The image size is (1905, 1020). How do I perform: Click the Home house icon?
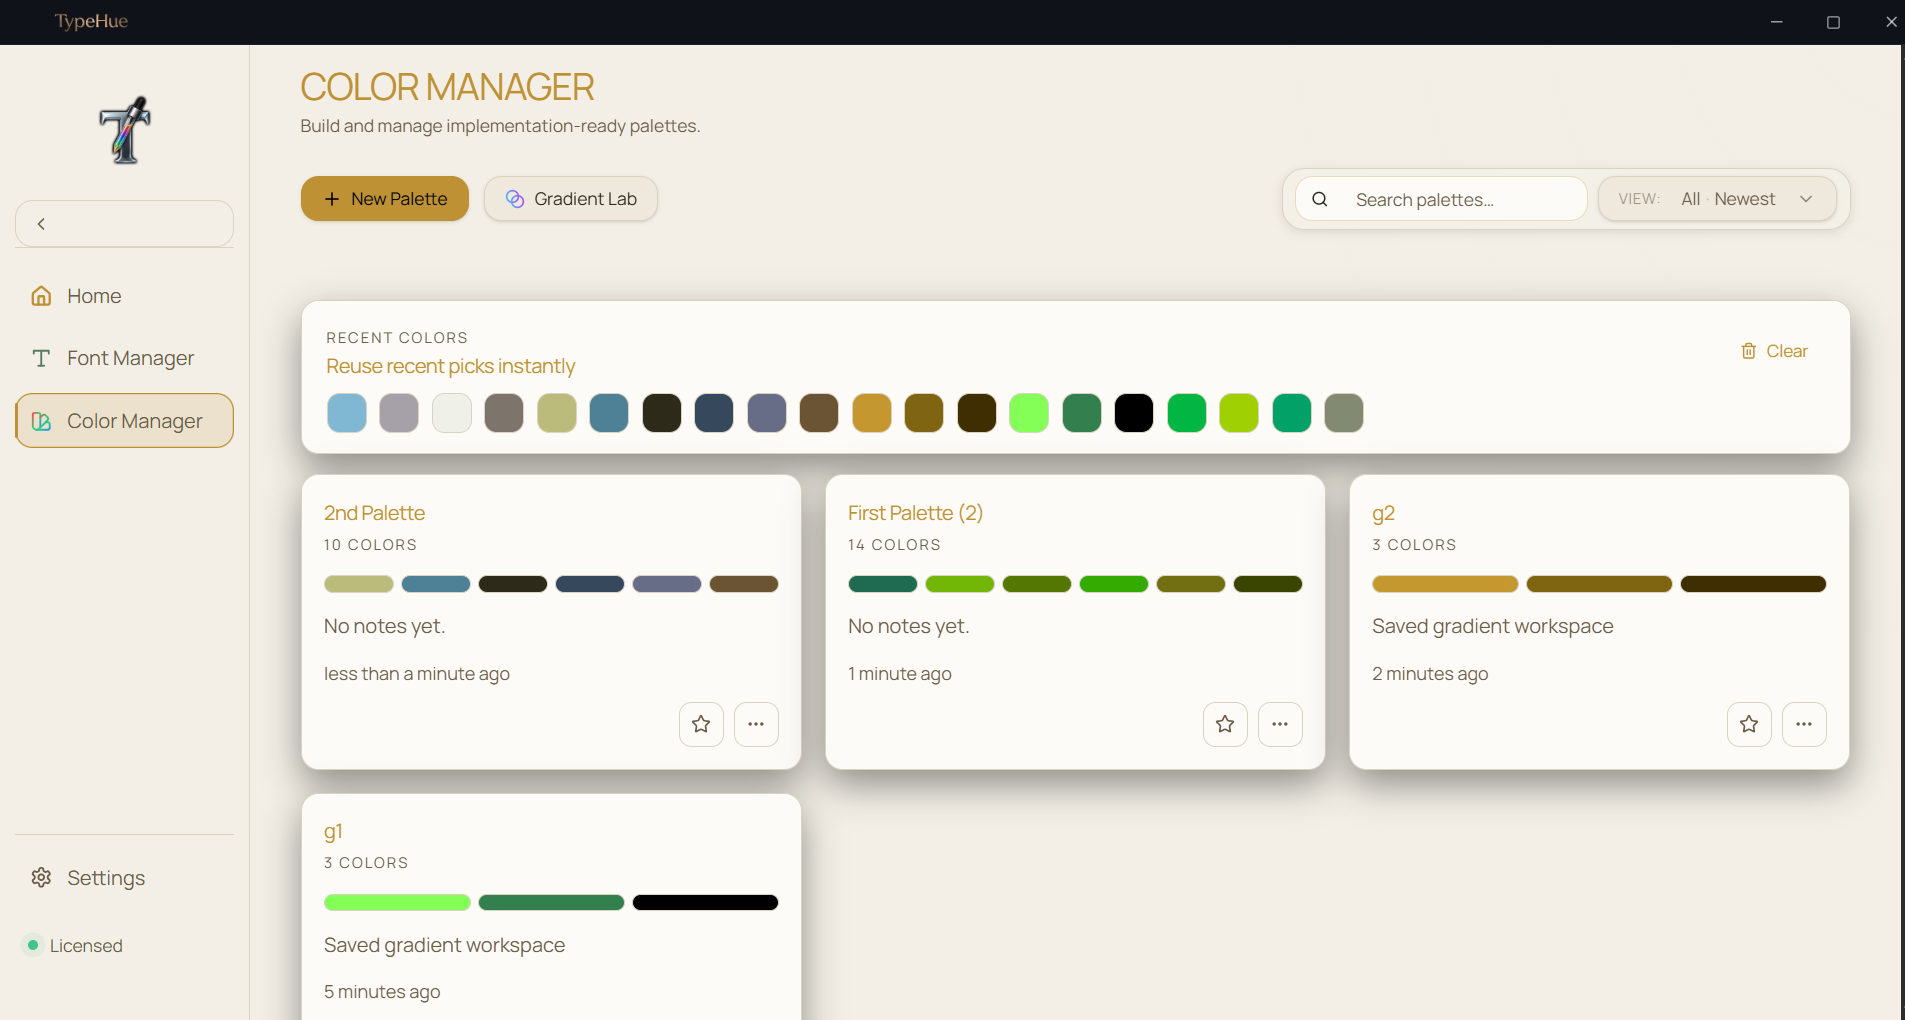[x=41, y=296]
